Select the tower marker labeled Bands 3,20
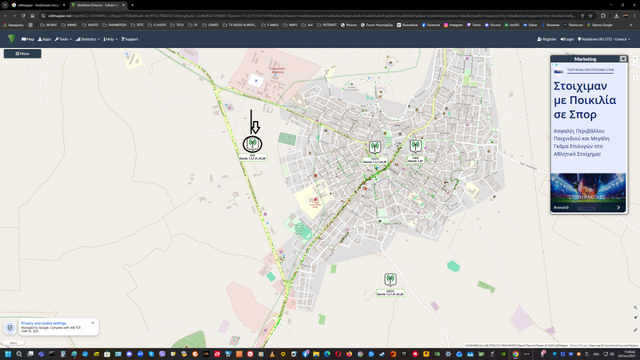The width and height of the screenshot is (640, 360). [x=416, y=146]
